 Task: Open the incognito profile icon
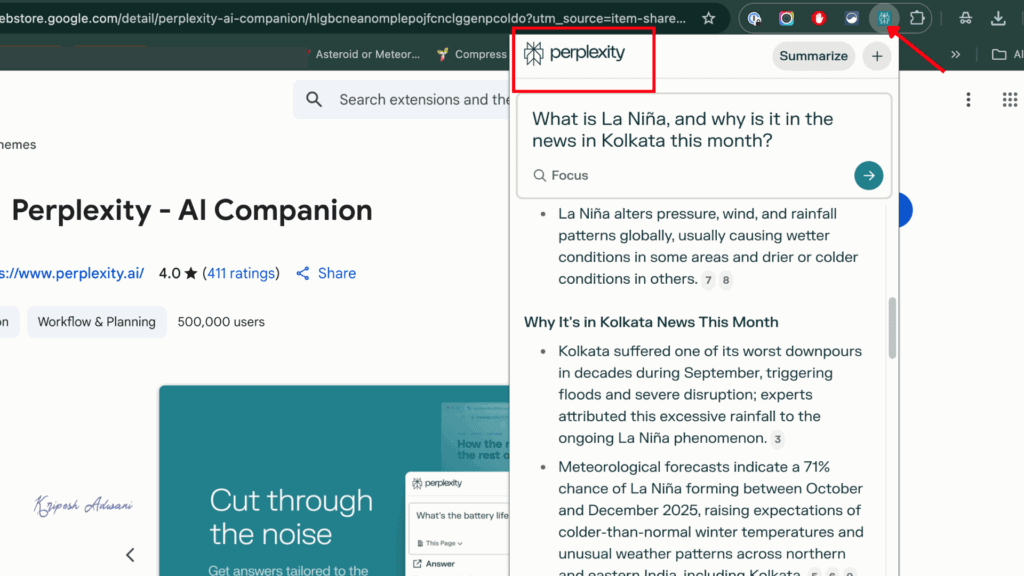click(x=967, y=18)
